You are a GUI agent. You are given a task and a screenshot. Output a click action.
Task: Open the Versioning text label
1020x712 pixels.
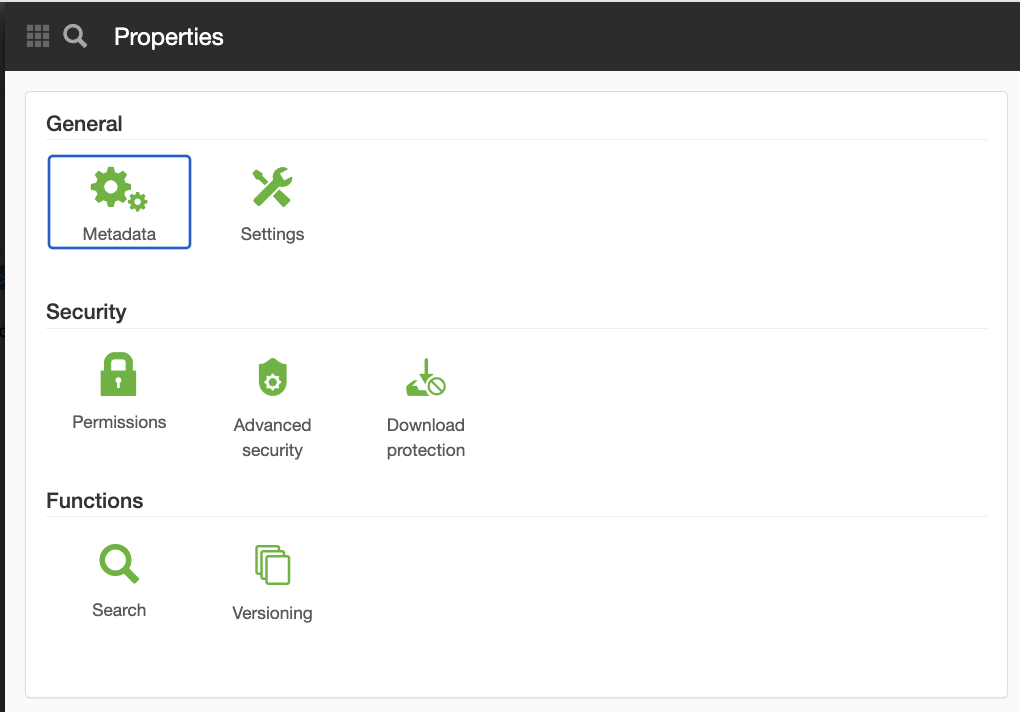coord(273,613)
